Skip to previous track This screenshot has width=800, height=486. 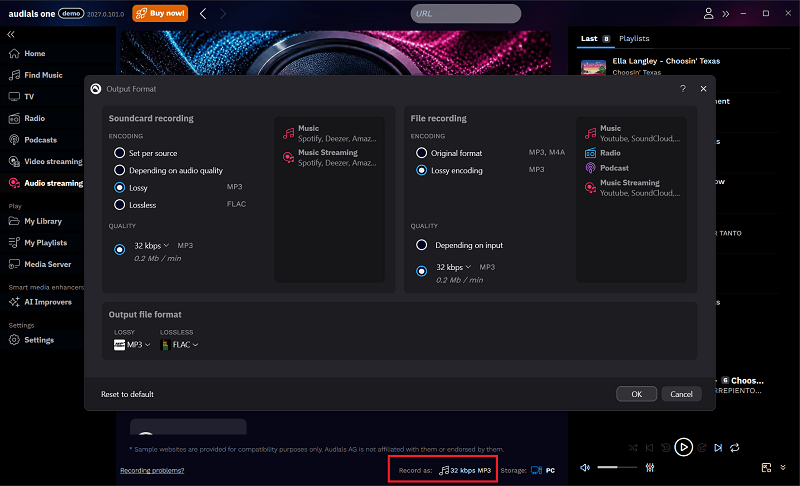pos(649,448)
